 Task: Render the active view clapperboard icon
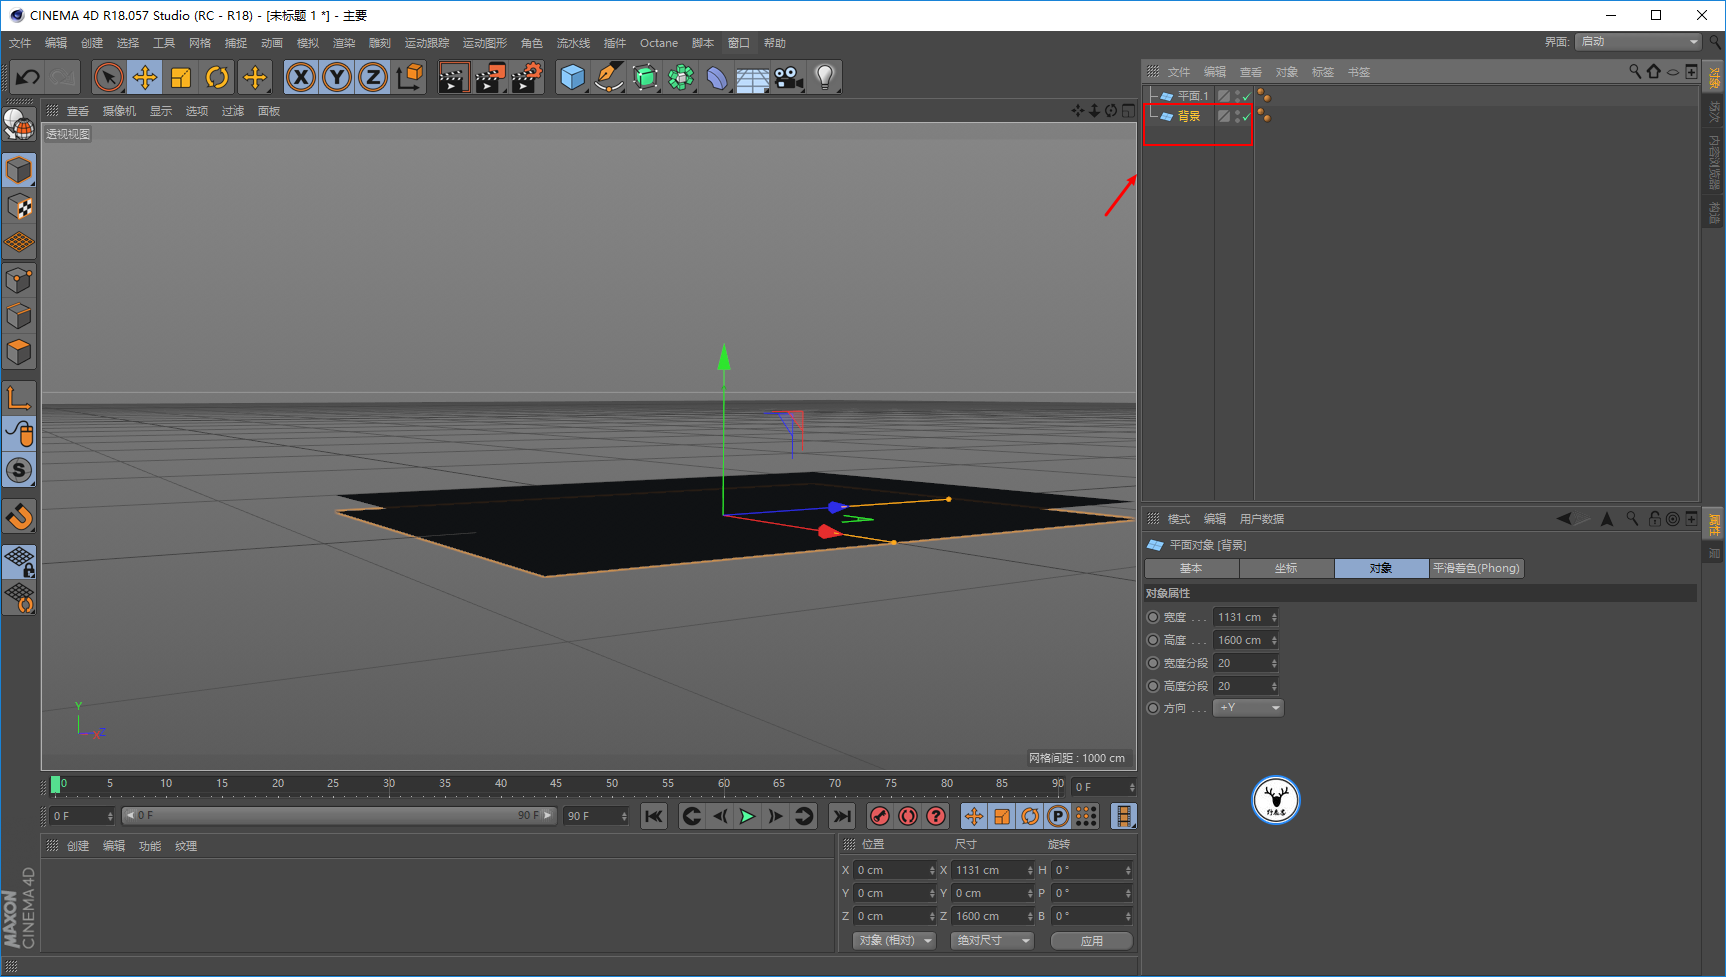point(453,77)
